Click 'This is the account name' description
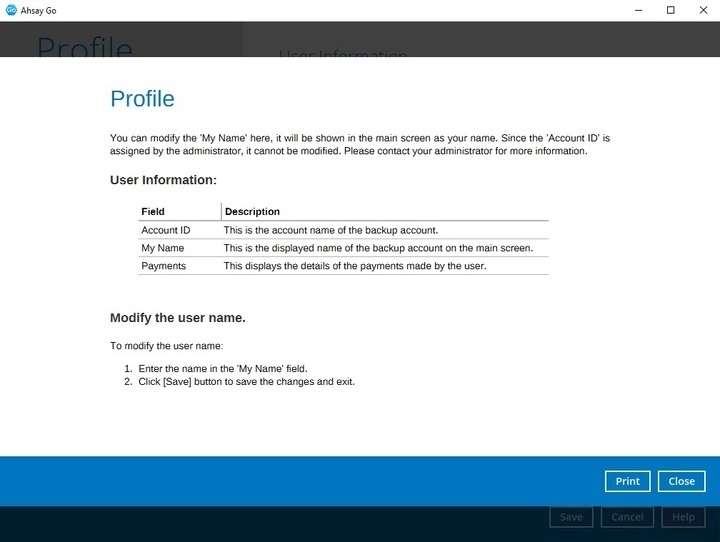720x542 pixels. point(331,230)
